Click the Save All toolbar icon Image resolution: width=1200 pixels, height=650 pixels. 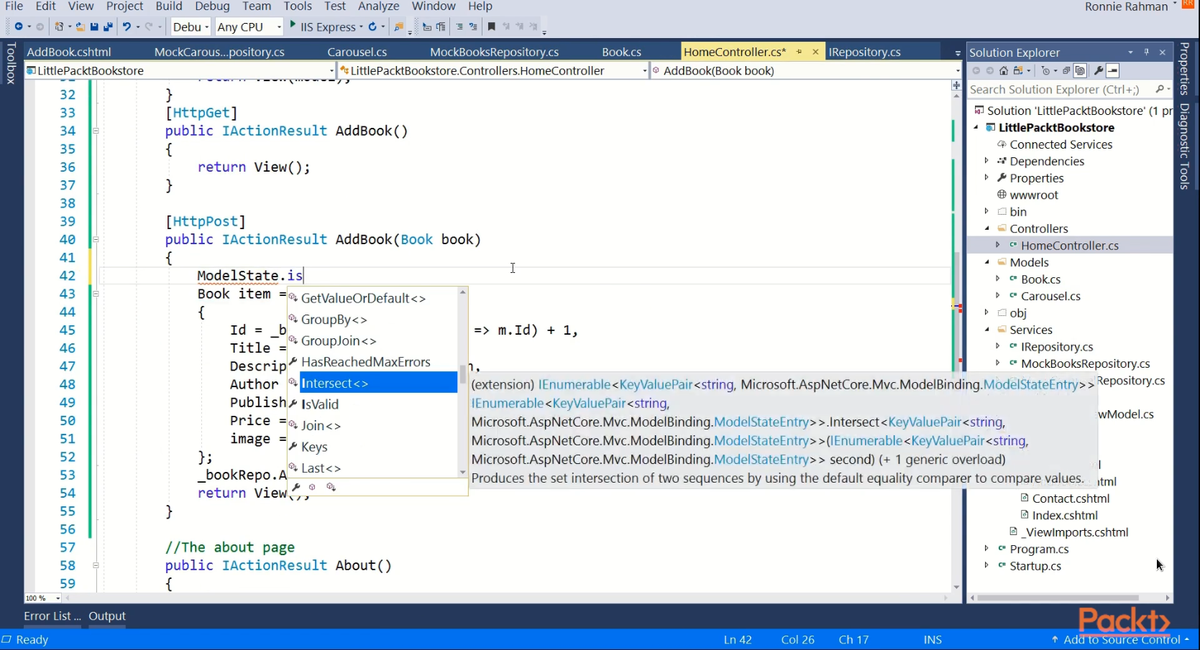click(107, 27)
